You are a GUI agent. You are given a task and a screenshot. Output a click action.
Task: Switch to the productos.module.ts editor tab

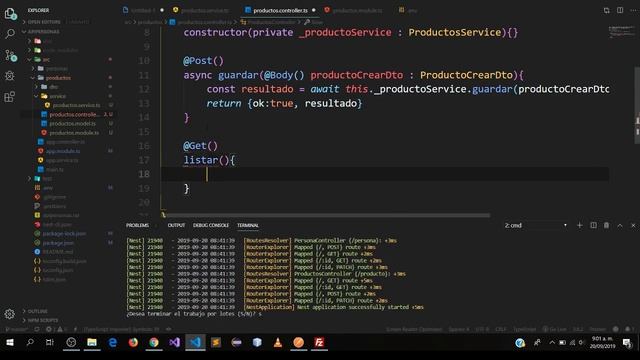[x=355, y=10]
